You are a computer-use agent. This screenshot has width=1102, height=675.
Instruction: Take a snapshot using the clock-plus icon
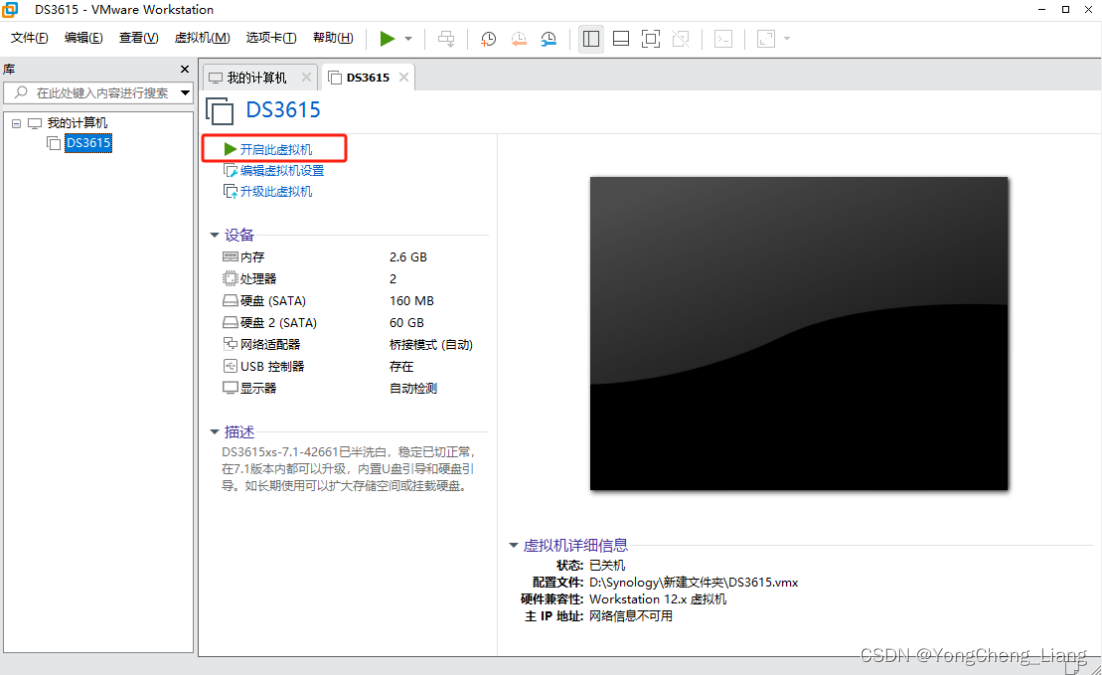coord(488,39)
